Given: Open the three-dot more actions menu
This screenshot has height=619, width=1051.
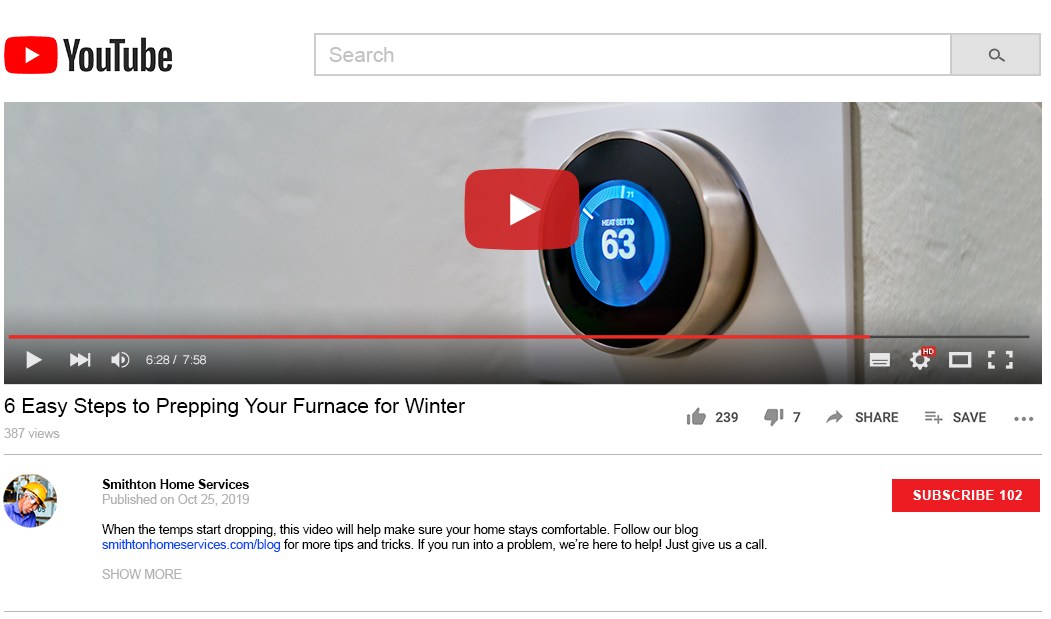Looking at the screenshot, I should pyautogui.click(x=1024, y=418).
